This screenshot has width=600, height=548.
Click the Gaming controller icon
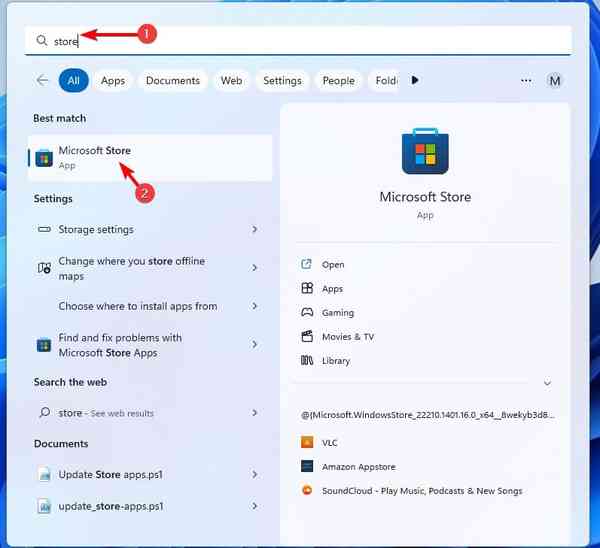(x=307, y=312)
